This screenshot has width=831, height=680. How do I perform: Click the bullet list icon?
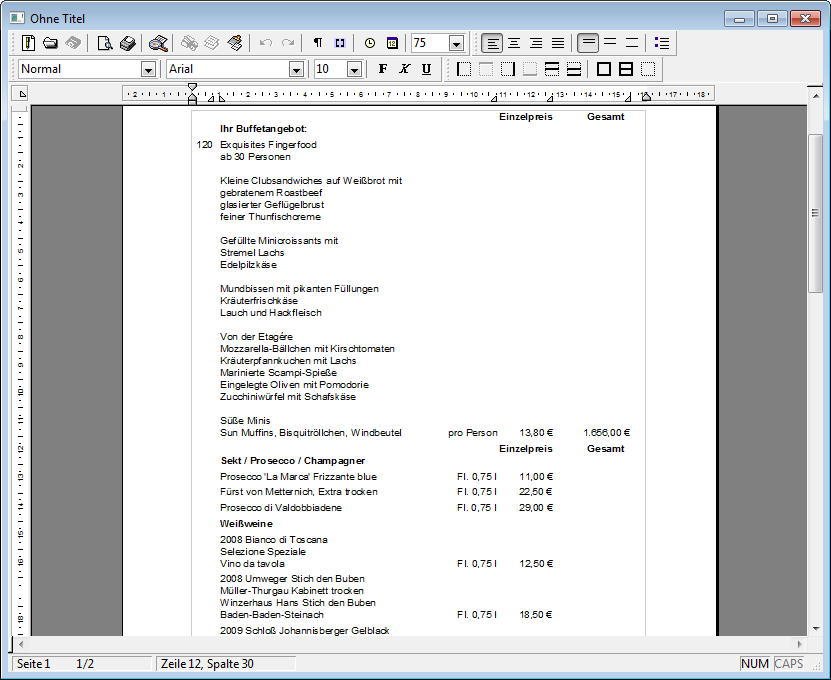point(661,43)
